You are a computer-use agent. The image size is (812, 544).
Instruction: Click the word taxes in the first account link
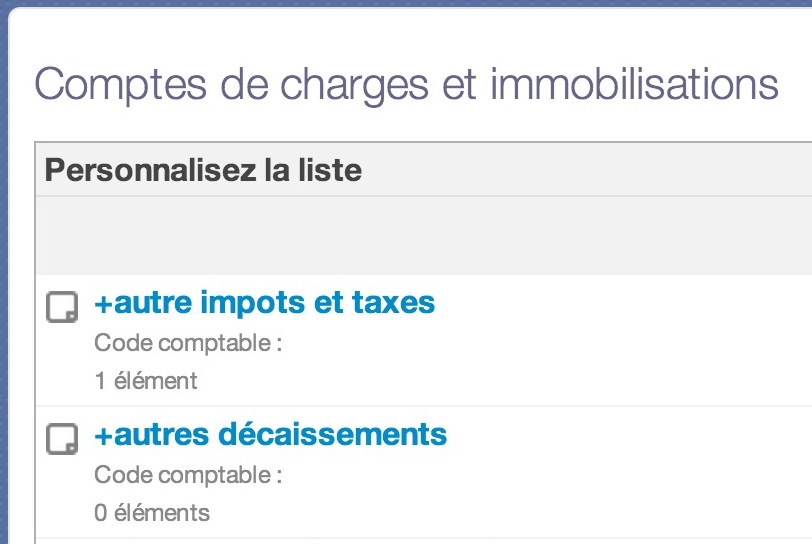[x=394, y=303]
